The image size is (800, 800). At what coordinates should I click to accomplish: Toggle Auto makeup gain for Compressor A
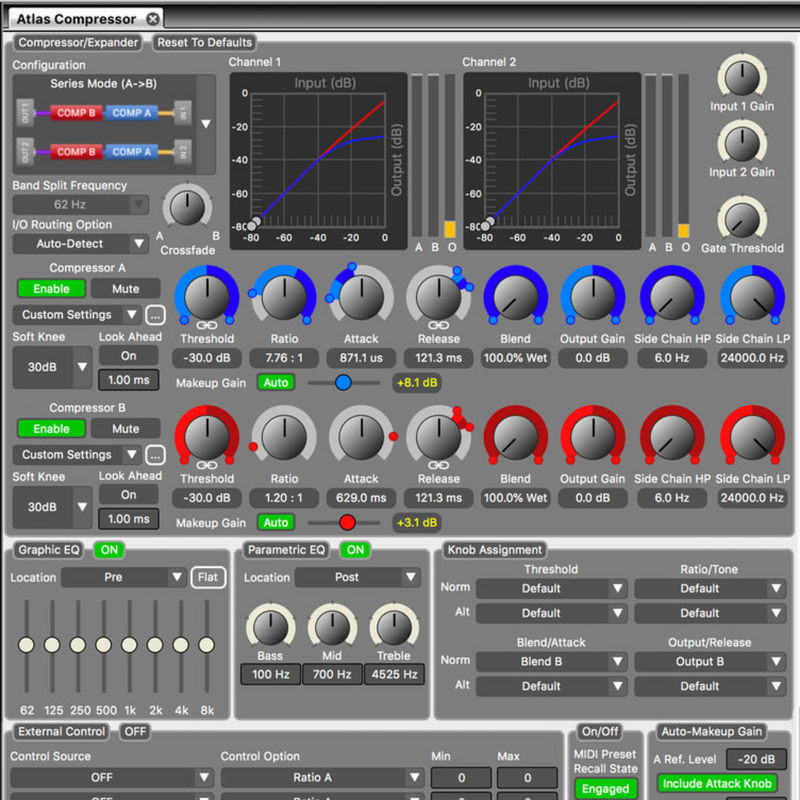pyautogui.click(x=276, y=382)
